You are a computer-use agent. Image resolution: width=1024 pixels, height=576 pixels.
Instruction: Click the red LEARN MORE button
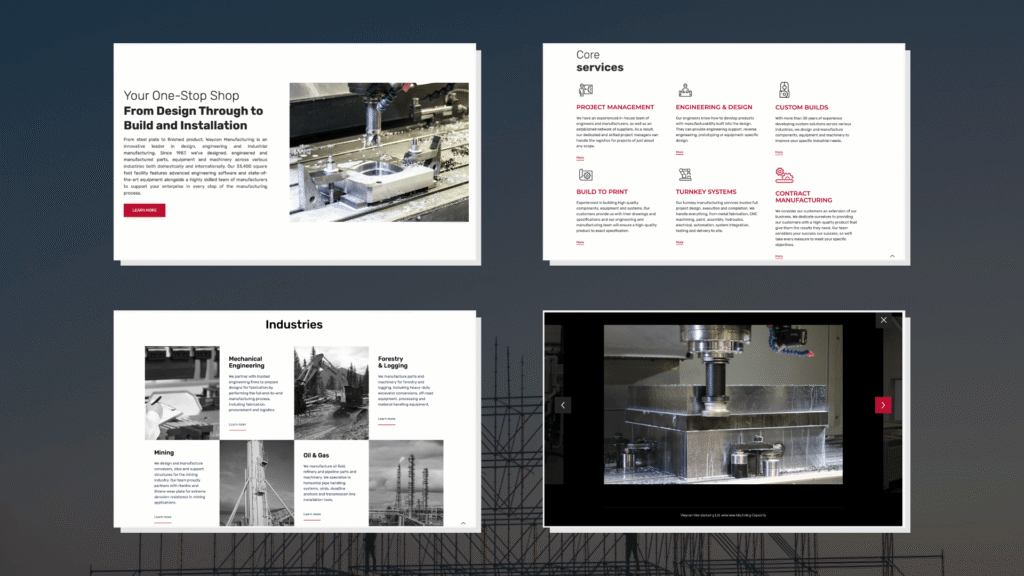pyautogui.click(x=144, y=210)
